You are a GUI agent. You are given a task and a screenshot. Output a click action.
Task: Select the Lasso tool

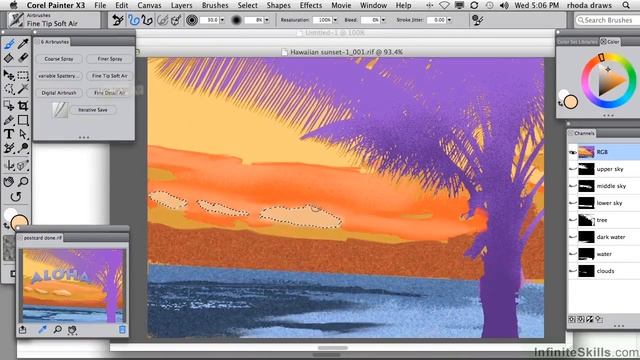(9, 89)
